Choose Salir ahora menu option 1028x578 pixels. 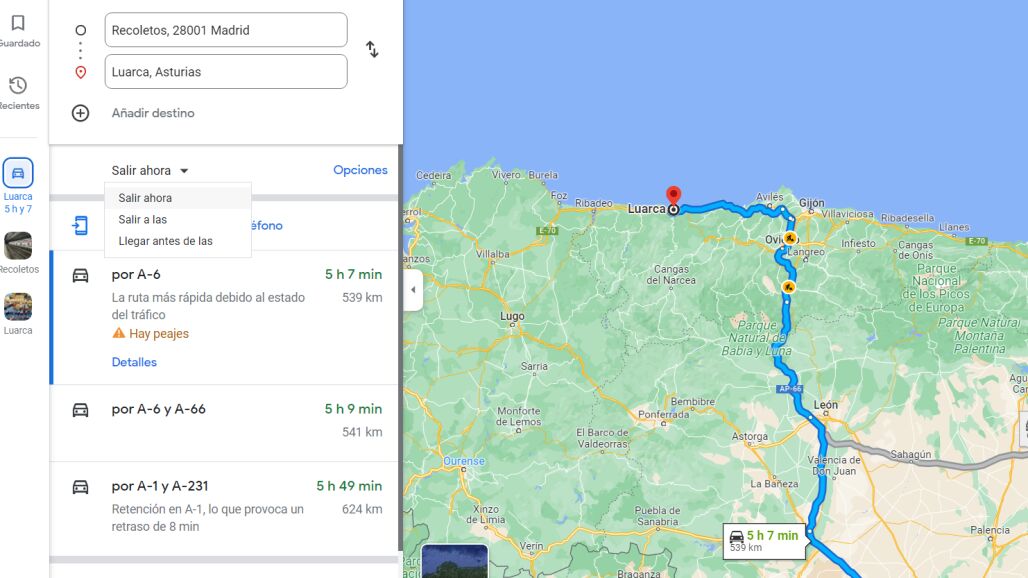click(145, 198)
